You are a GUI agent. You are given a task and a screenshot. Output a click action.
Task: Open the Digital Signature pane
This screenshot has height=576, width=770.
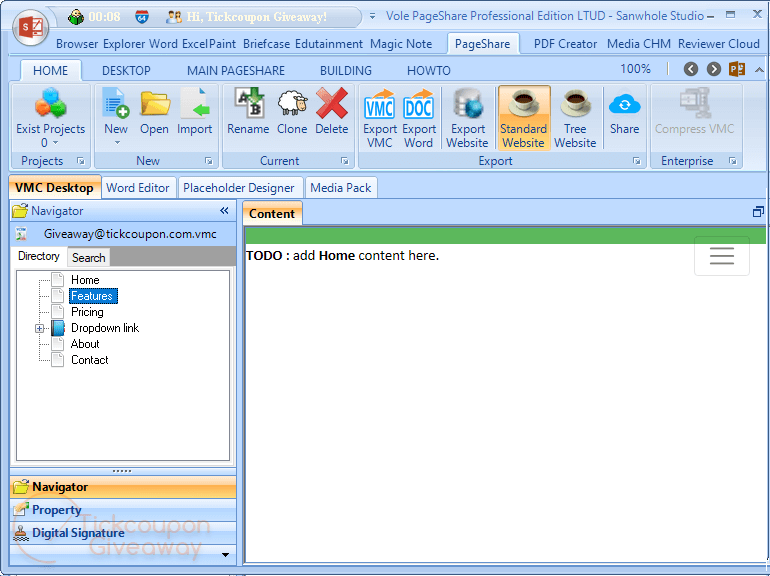[x=123, y=533]
